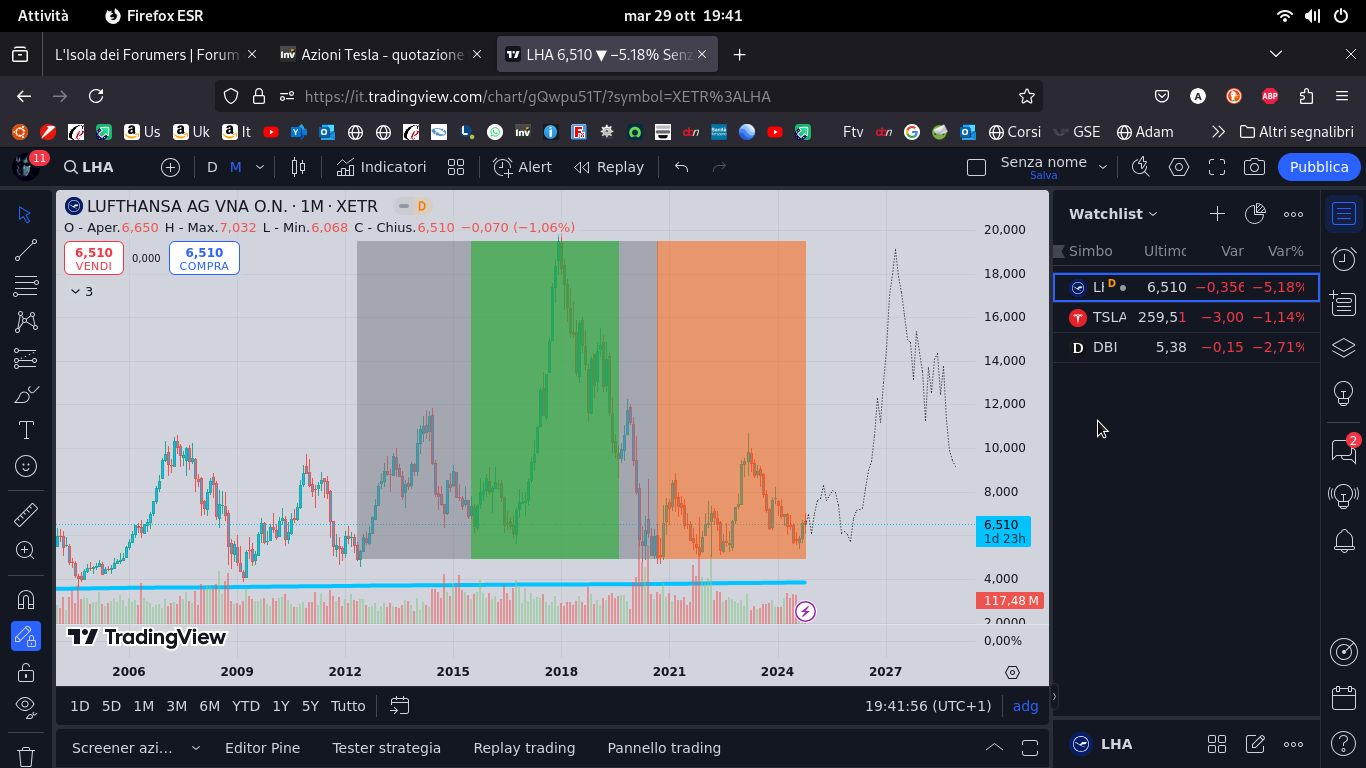
Task: Toggle lock all drawings
Action: (x=26, y=671)
